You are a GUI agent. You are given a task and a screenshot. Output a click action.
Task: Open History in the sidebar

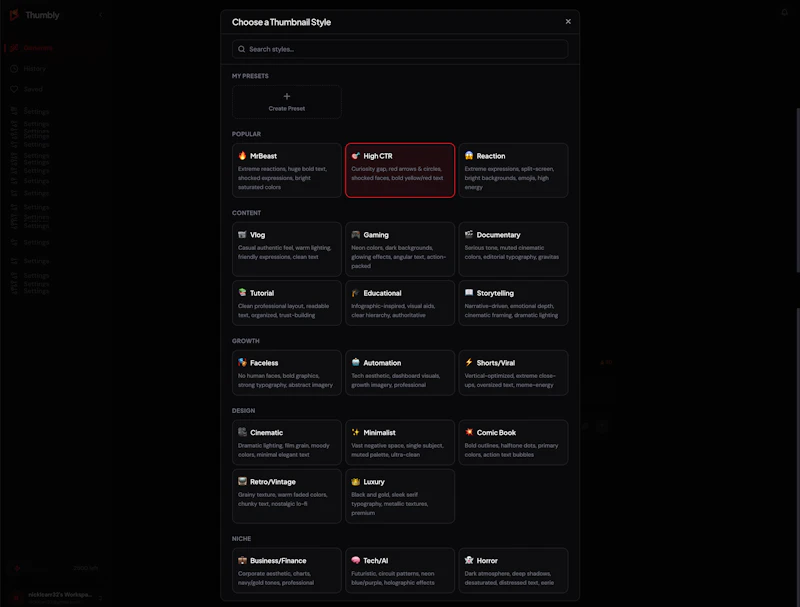tap(34, 68)
